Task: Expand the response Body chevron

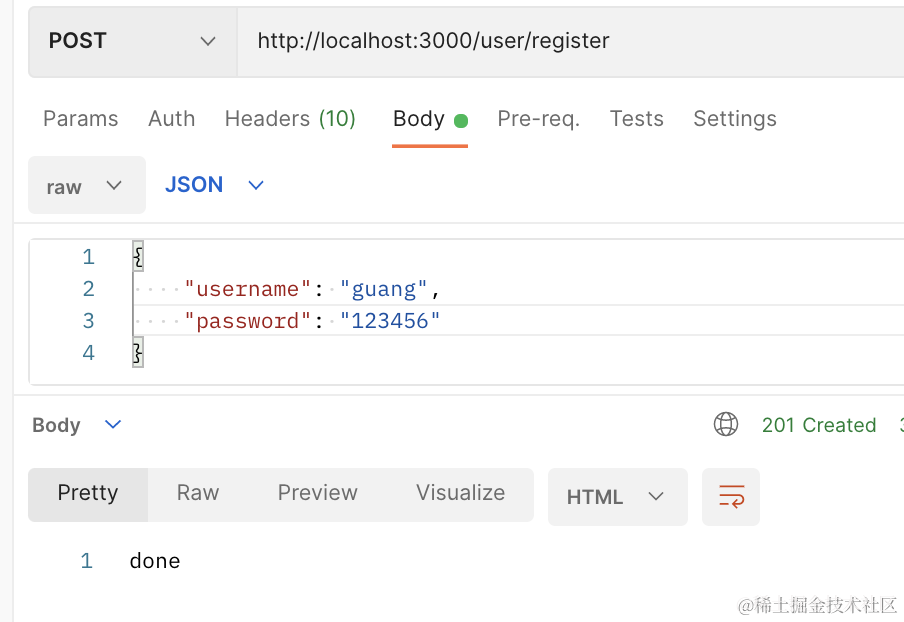Action: click(113, 425)
